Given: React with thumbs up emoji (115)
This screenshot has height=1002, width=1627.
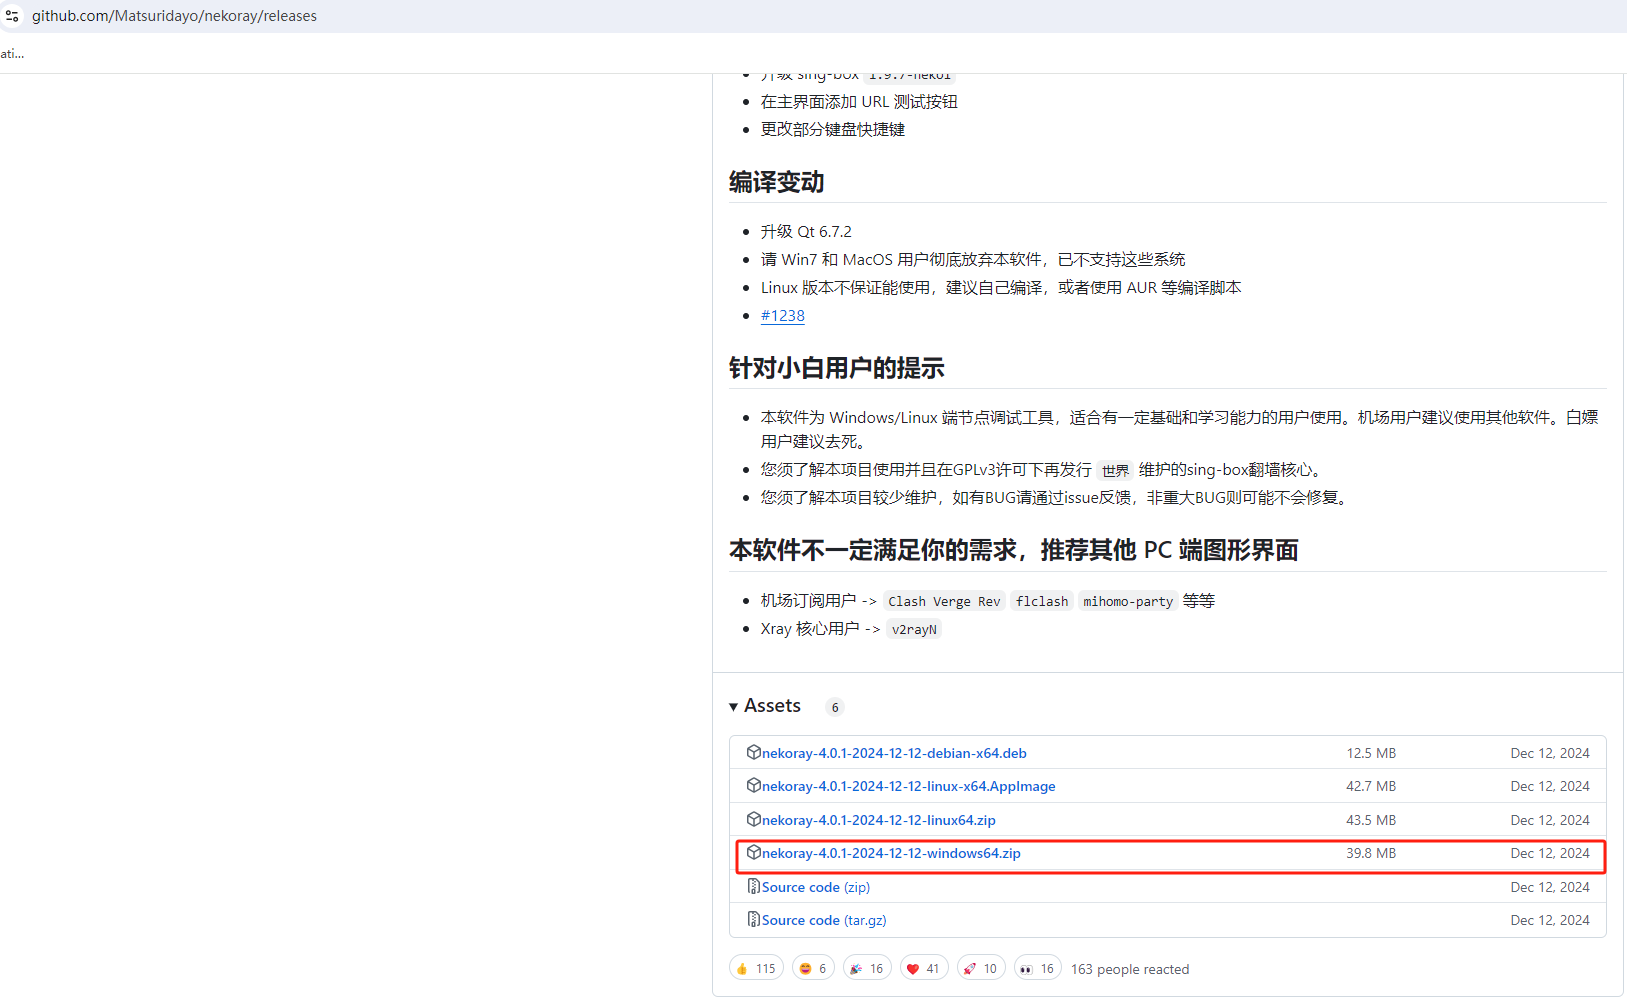Looking at the screenshot, I should [x=756, y=968].
